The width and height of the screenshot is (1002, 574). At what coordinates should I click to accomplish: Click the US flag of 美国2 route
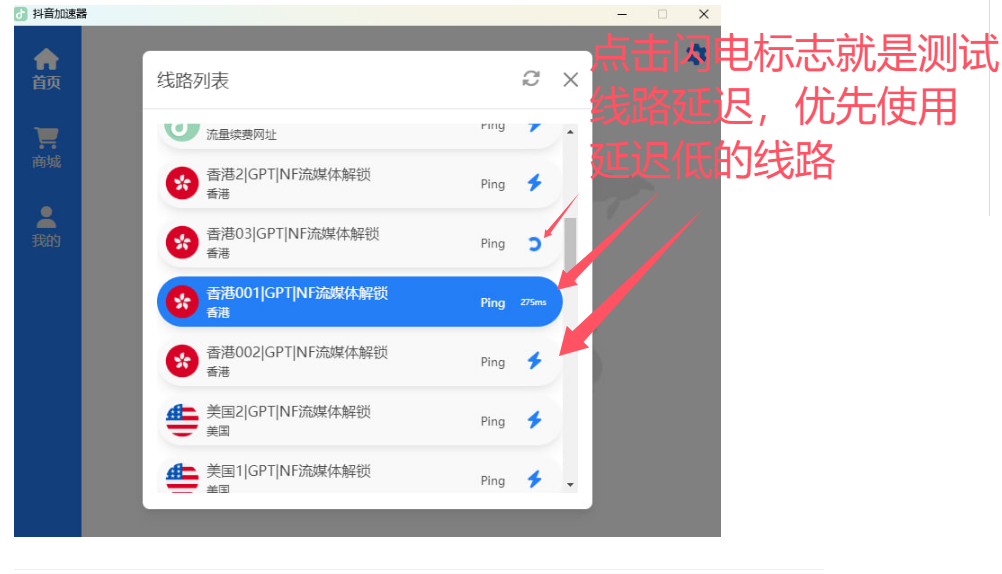click(182, 421)
